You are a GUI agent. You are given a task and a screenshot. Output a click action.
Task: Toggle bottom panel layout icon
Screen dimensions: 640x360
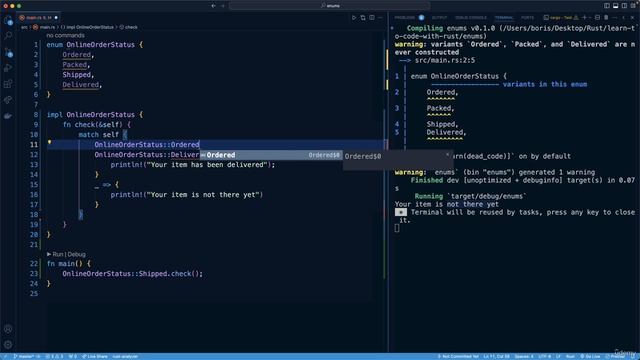616,6
